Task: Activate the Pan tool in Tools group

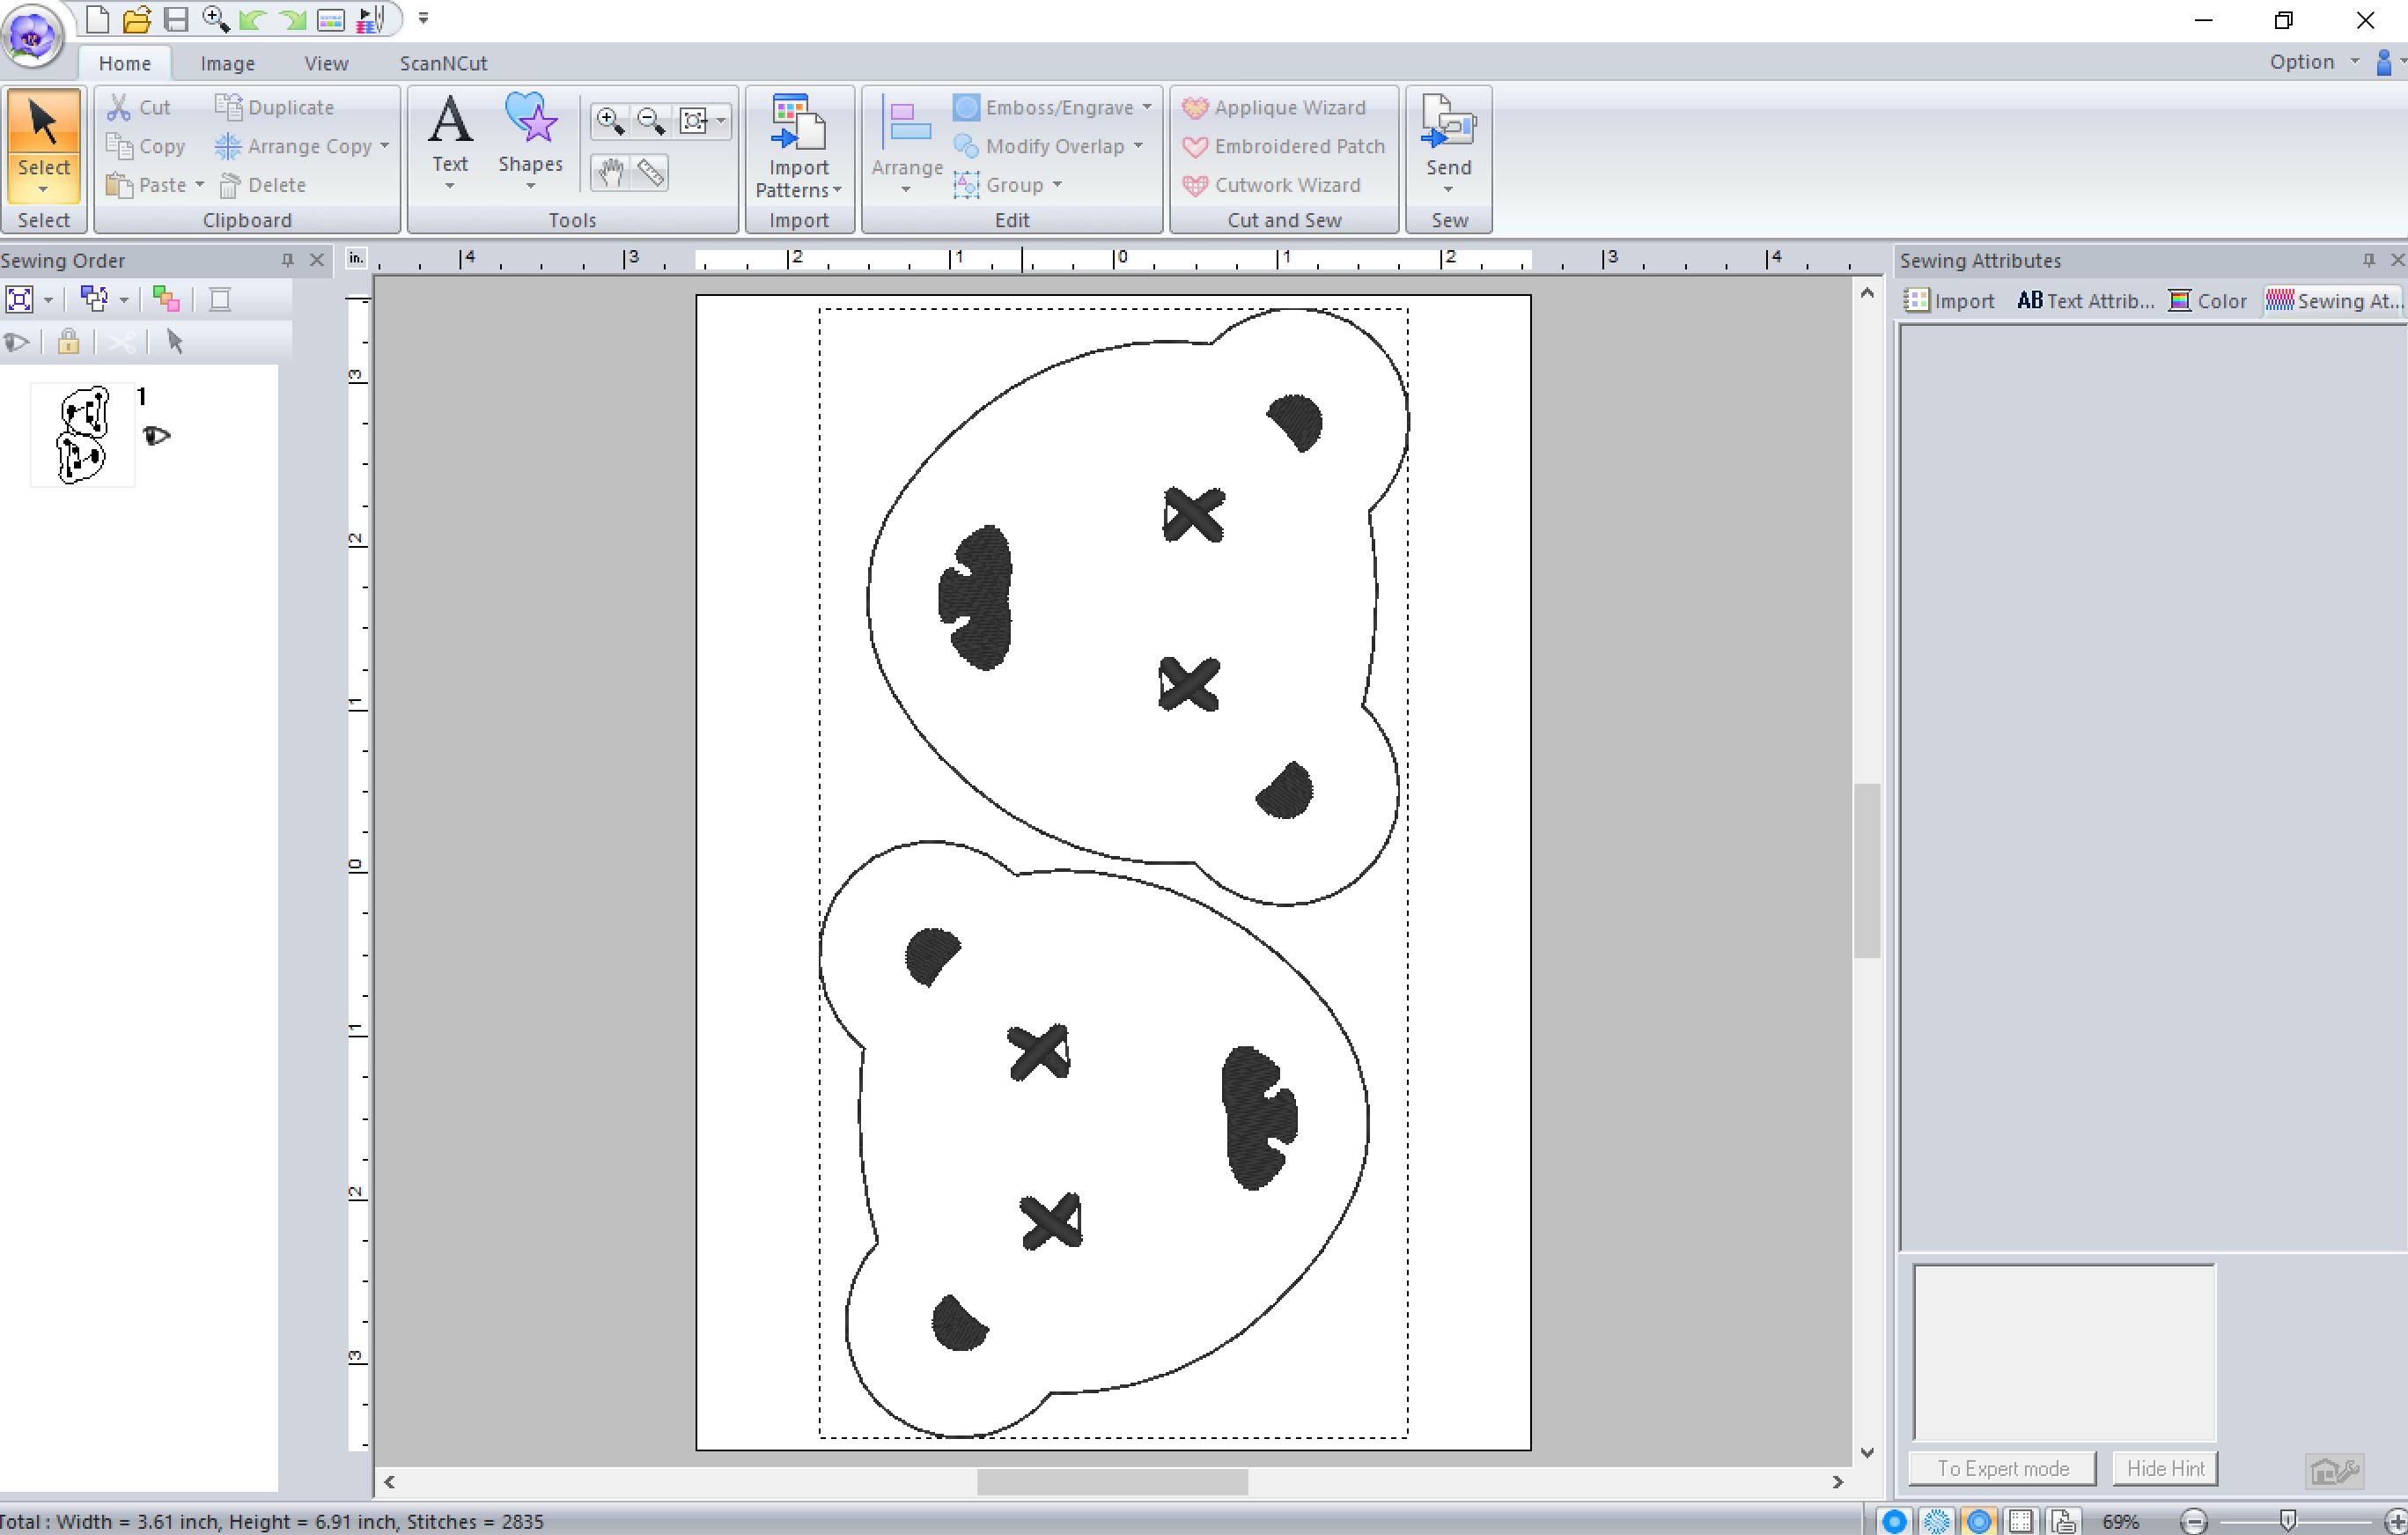Action: coord(609,172)
